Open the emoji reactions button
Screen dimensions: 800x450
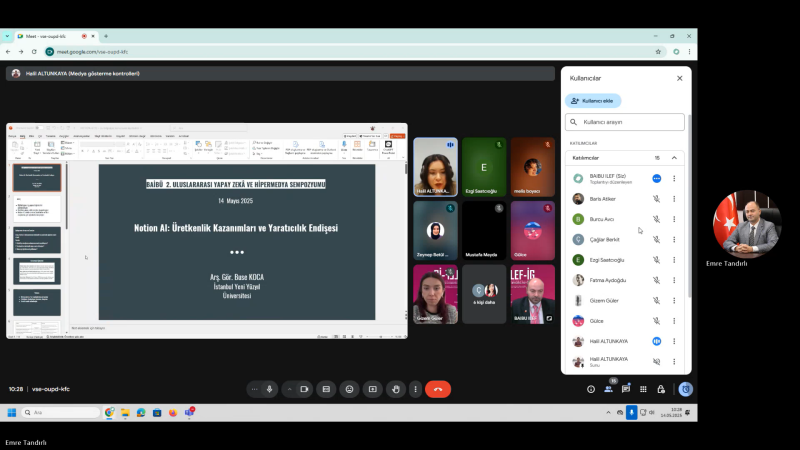349,389
